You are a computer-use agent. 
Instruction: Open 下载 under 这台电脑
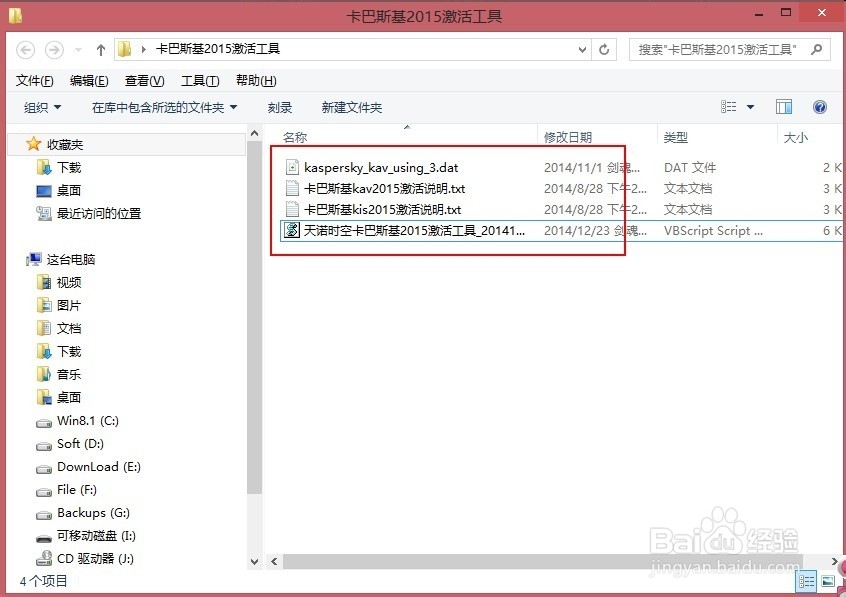(x=69, y=352)
